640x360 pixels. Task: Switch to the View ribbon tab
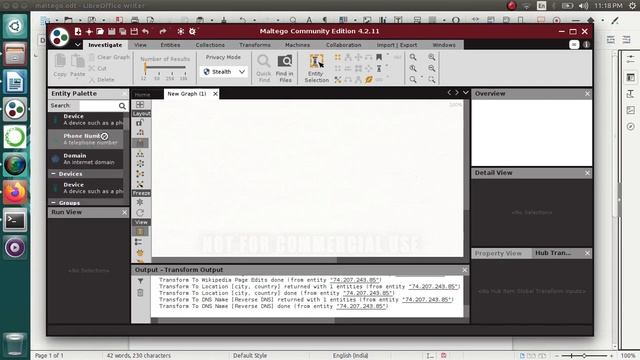click(140, 45)
